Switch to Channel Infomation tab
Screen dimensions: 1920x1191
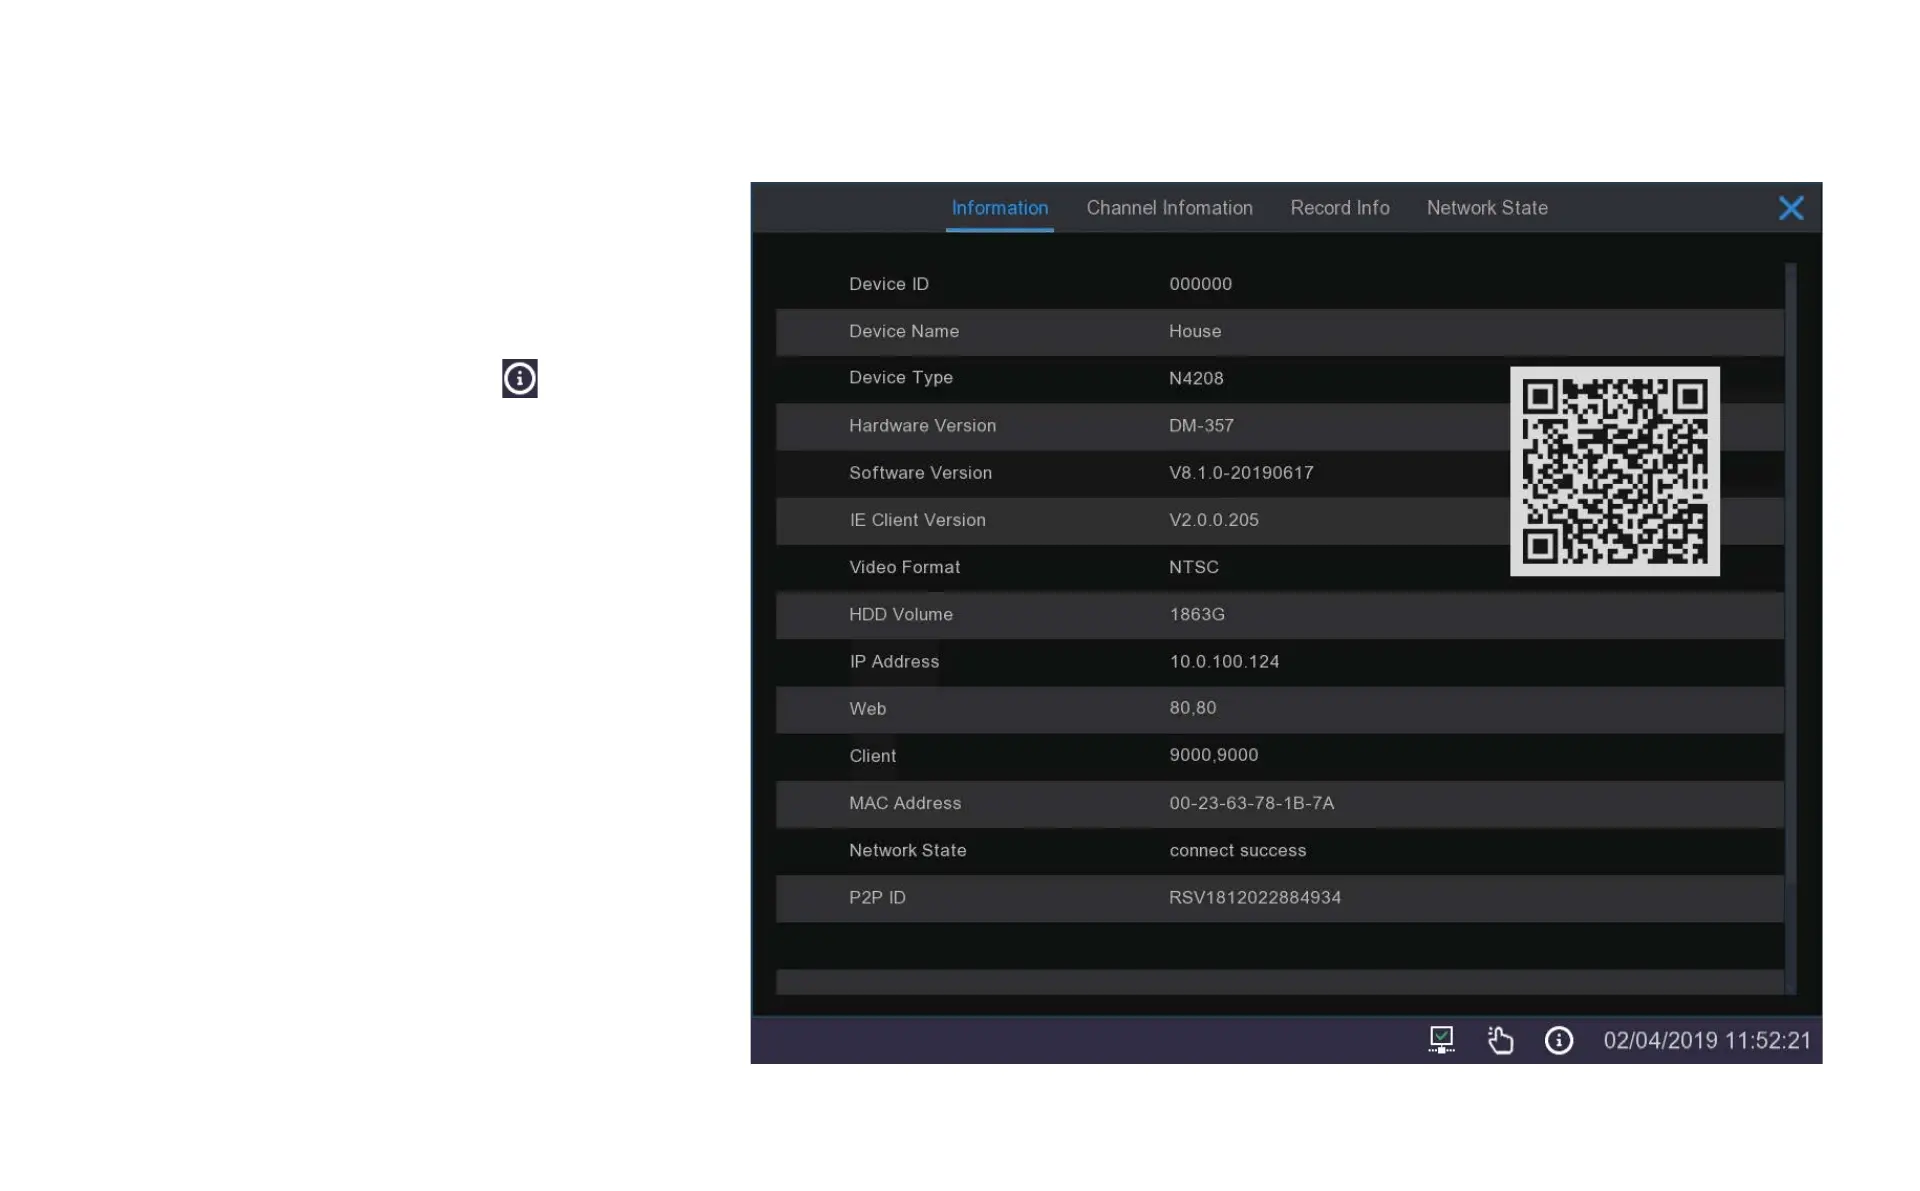pyautogui.click(x=1169, y=208)
